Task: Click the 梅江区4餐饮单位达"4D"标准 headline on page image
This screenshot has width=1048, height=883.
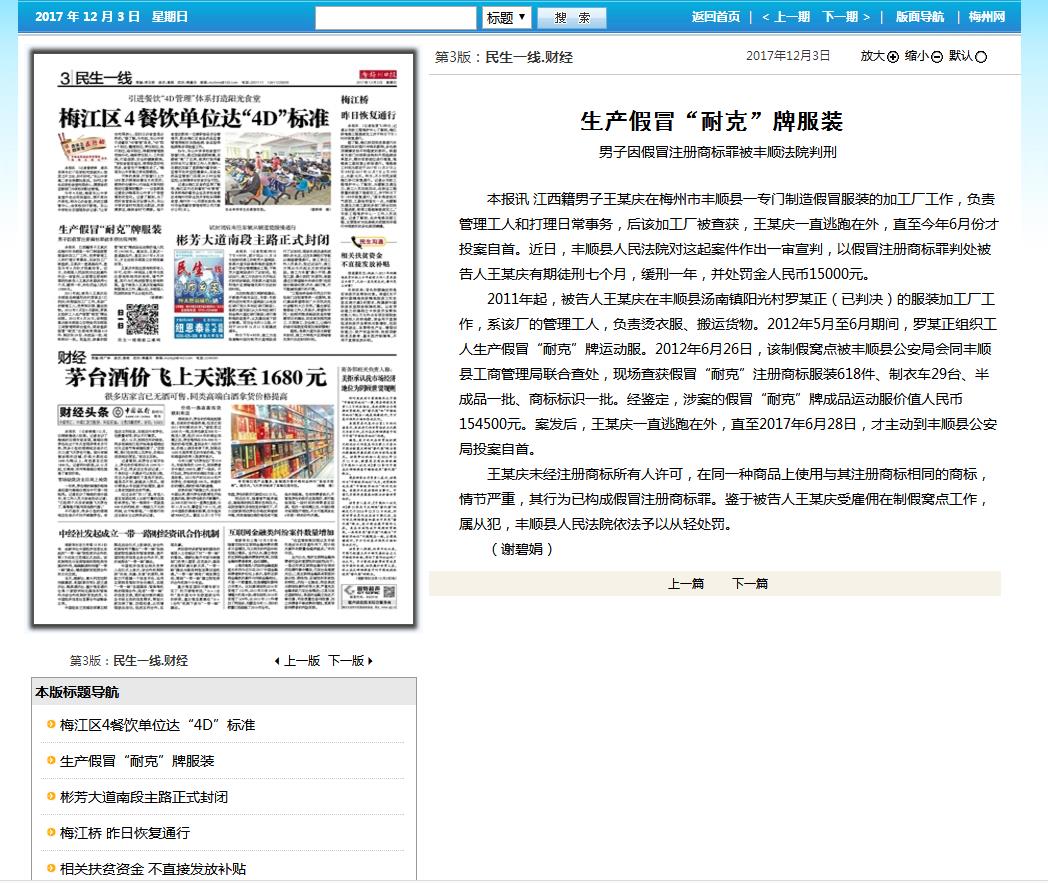Action: click(194, 118)
